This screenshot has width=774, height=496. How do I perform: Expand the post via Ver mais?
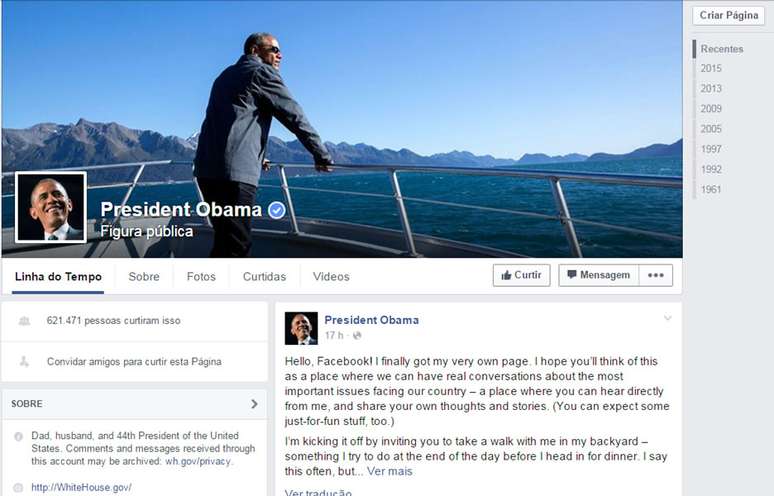click(389, 471)
